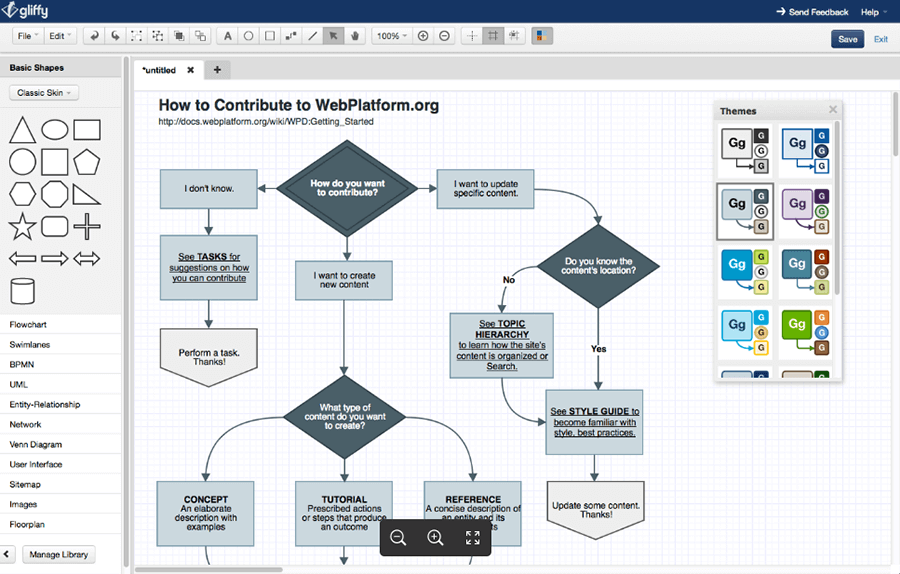
Task: Choose the purple theme swatch
Action: (x=806, y=211)
